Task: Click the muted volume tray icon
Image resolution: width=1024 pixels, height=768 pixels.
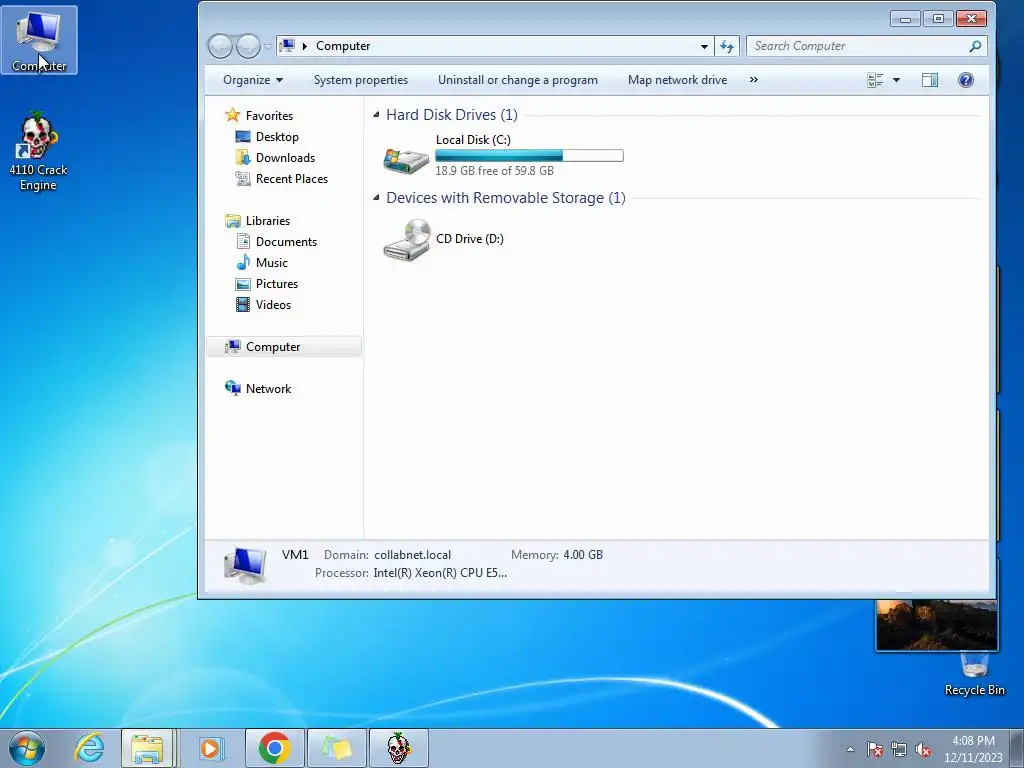Action: tap(923, 750)
